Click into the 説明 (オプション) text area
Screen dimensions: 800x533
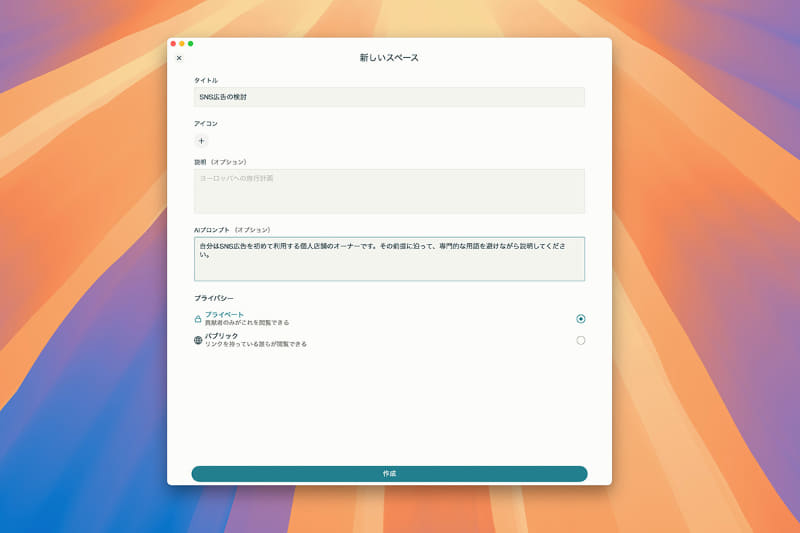pyautogui.click(x=389, y=191)
